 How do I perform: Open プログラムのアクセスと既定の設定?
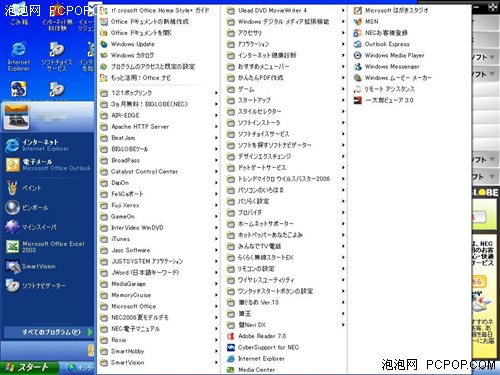(x=148, y=67)
